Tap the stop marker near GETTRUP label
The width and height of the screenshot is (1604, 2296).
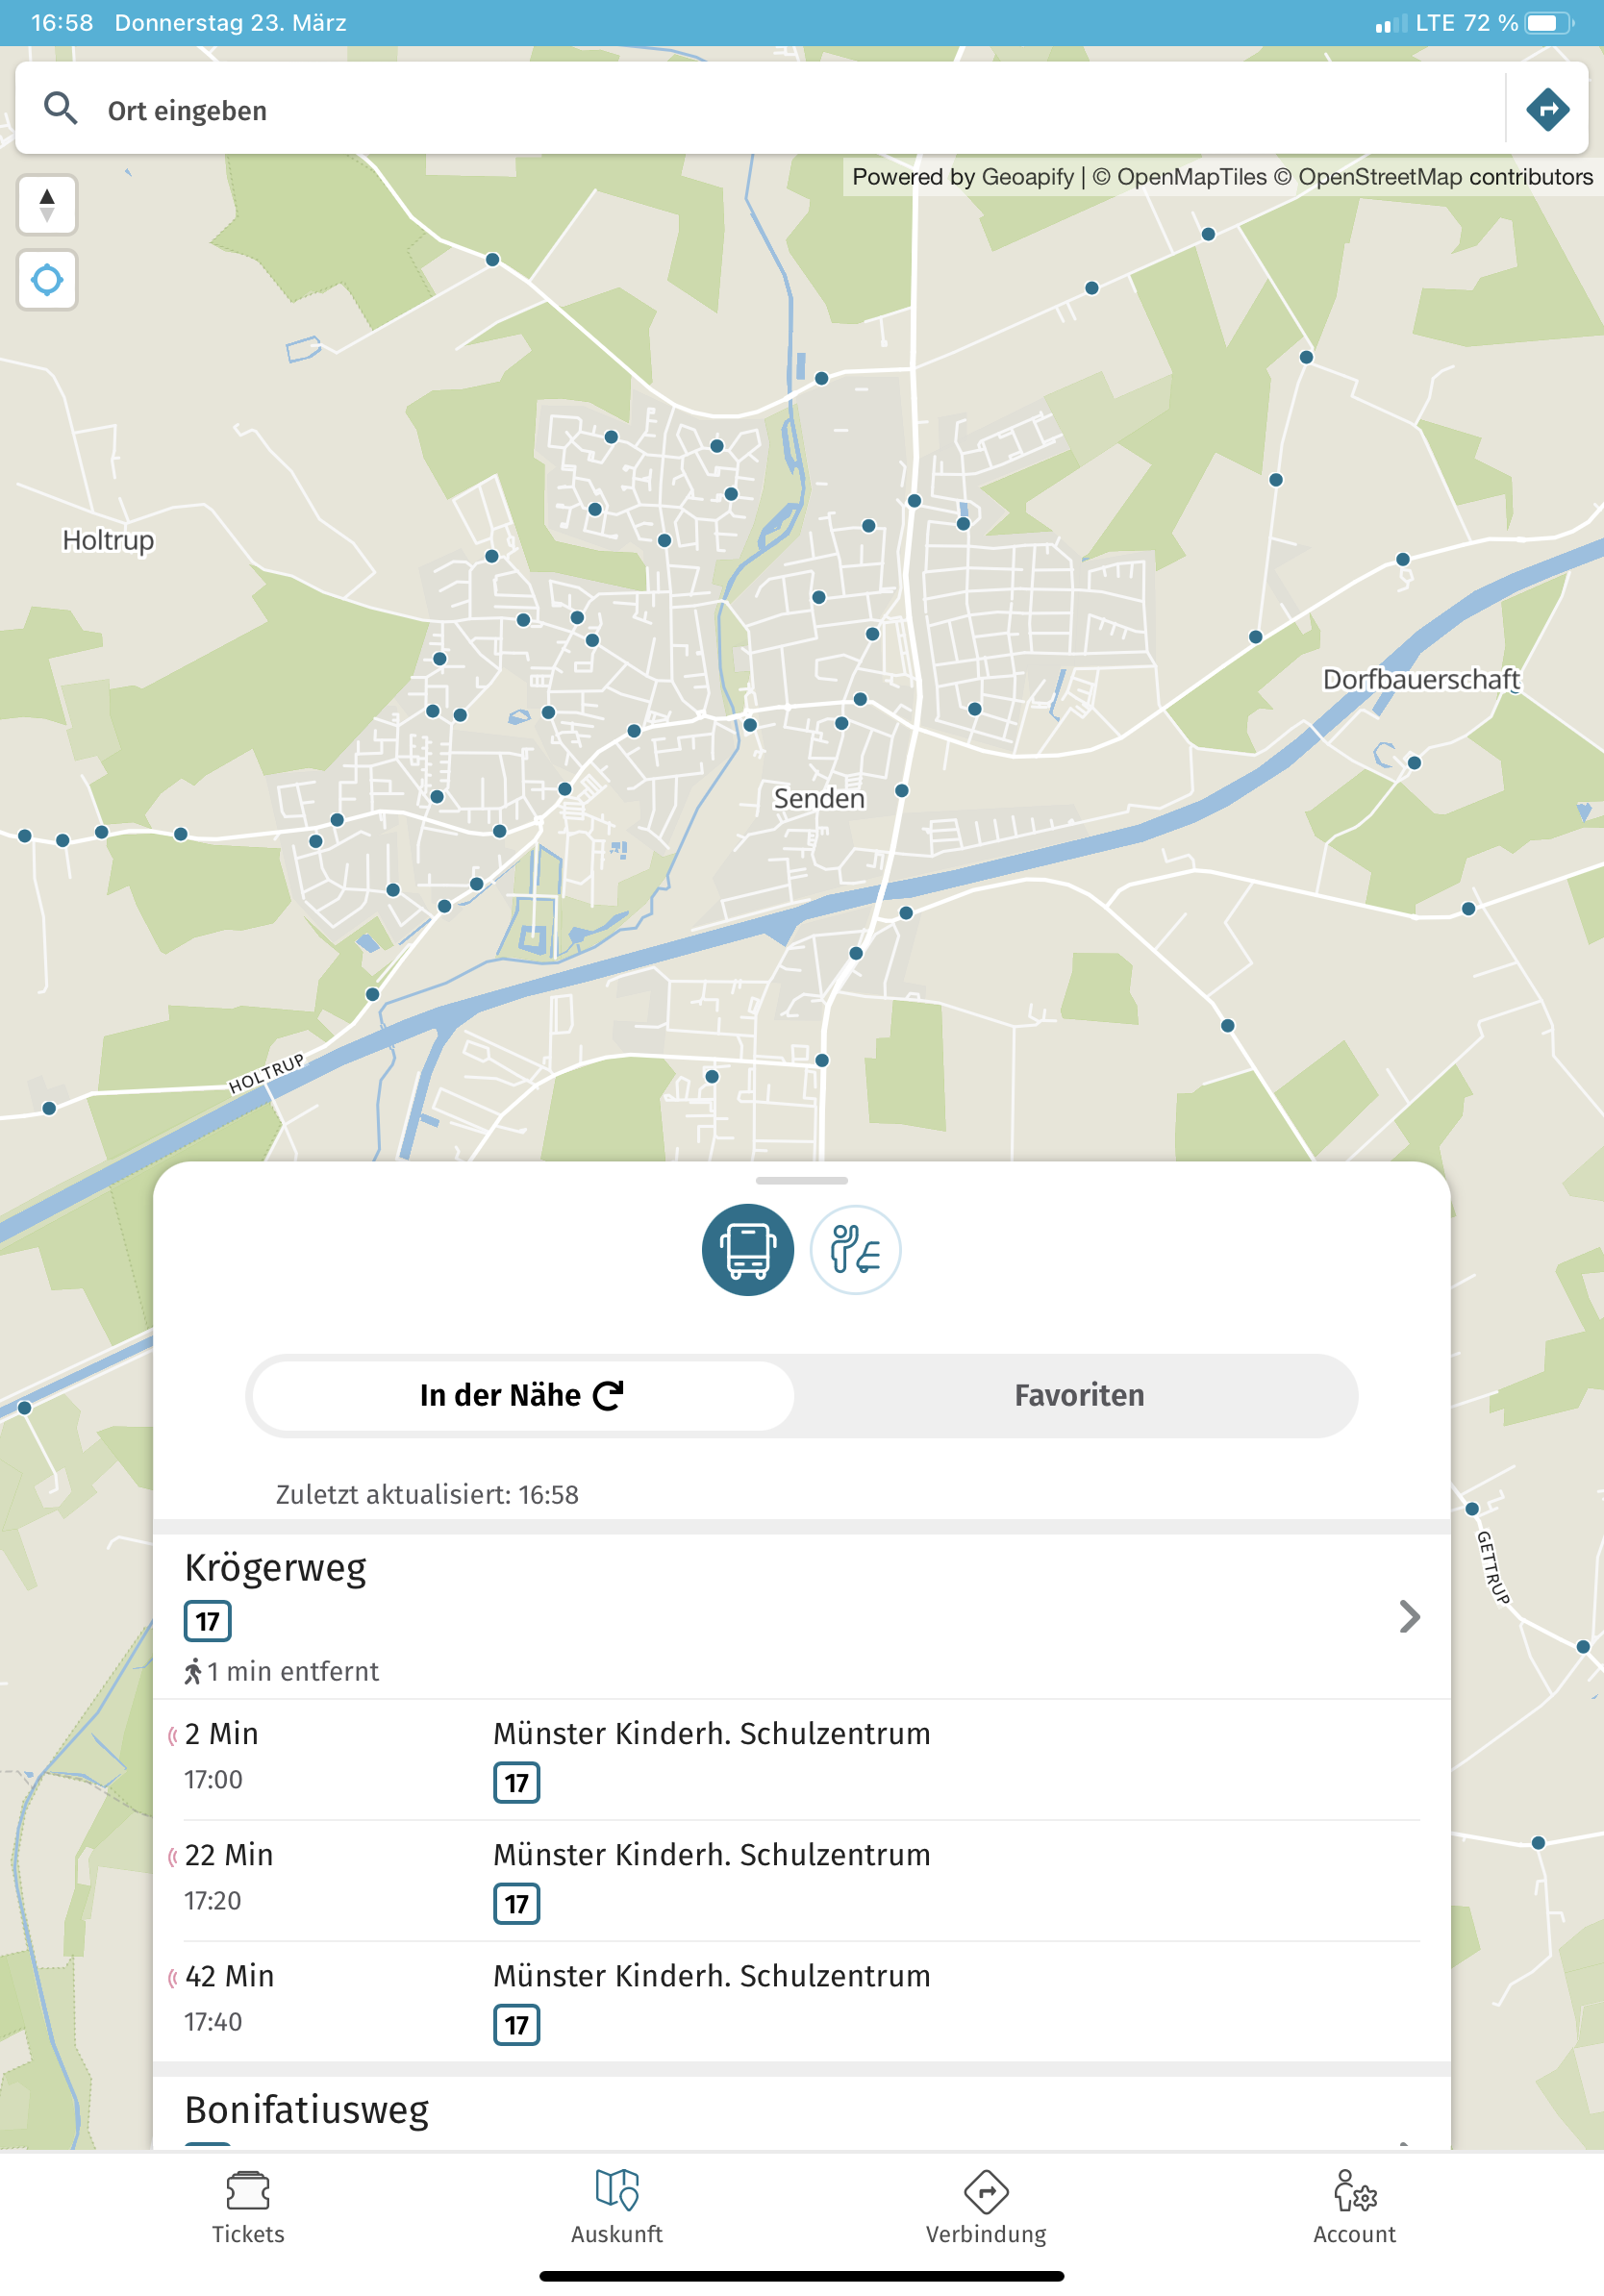click(x=1472, y=1509)
